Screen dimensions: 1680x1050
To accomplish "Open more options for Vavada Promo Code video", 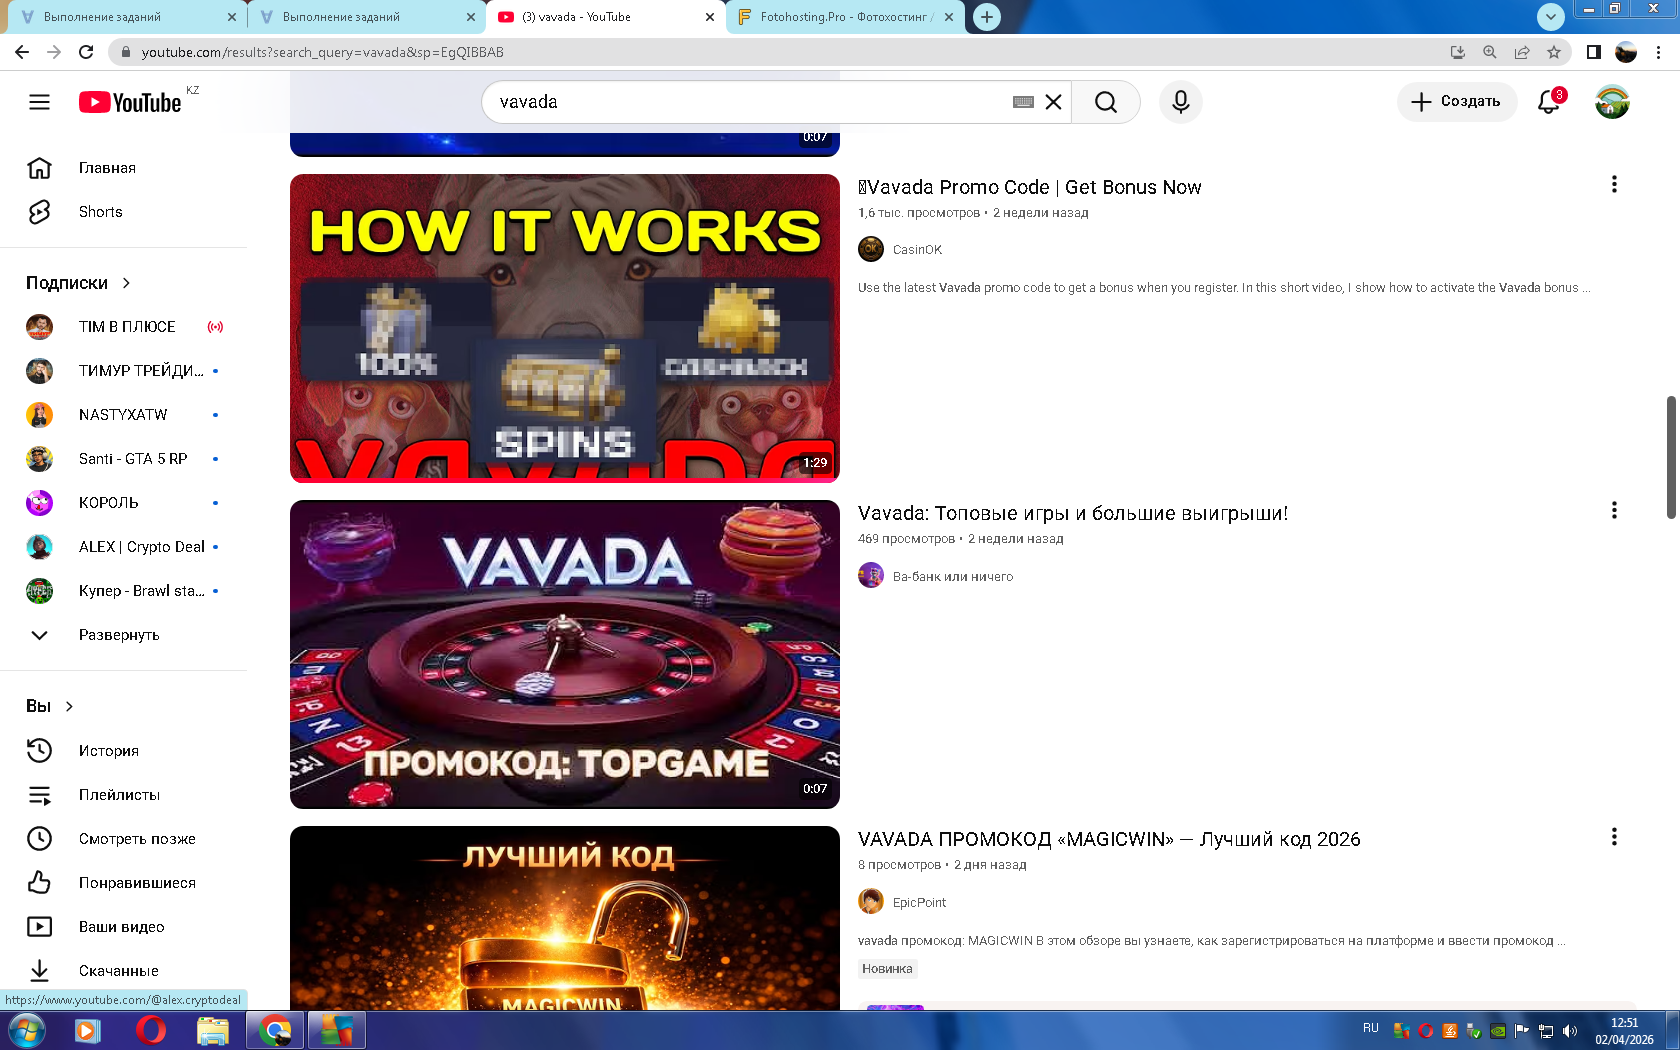I will pos(1614,185).
